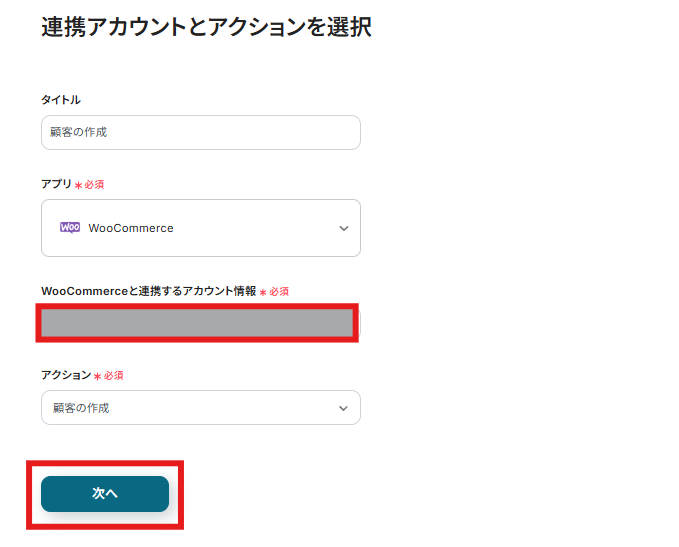
Task: Click 必須 marker beside アクション
Action: click(114, 376)
